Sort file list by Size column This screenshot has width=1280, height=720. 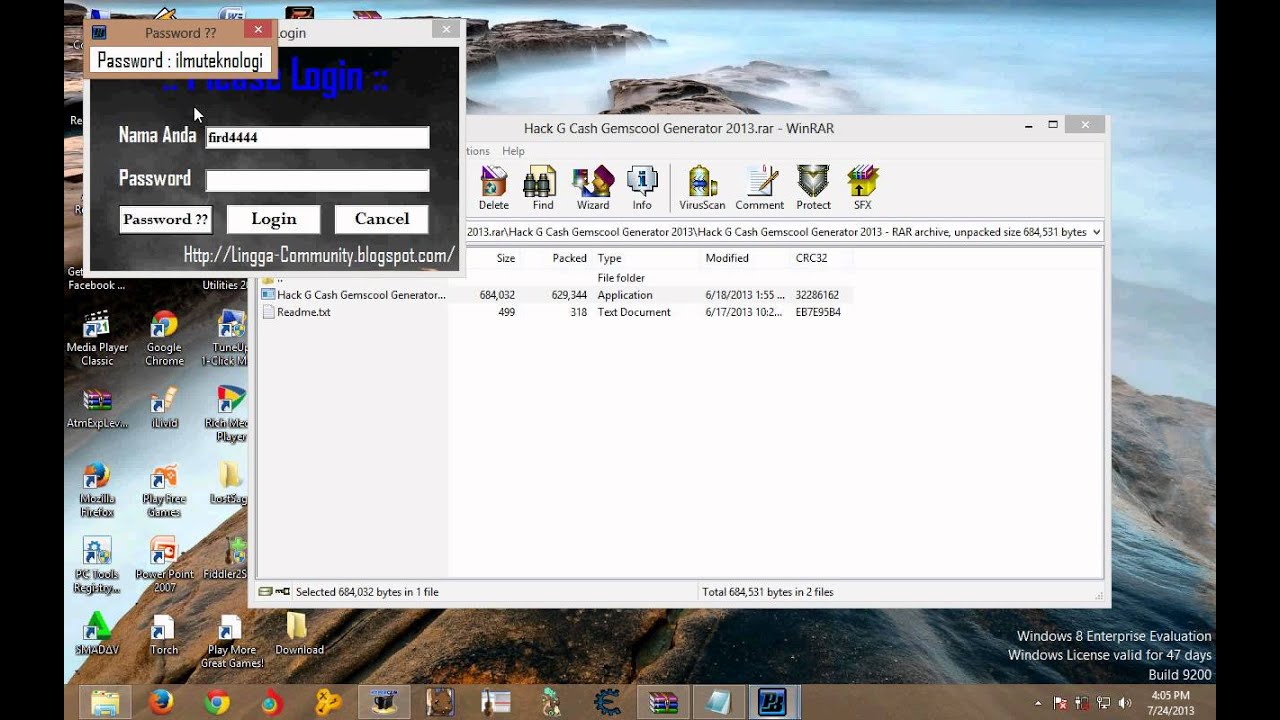(x=506, y=258)
